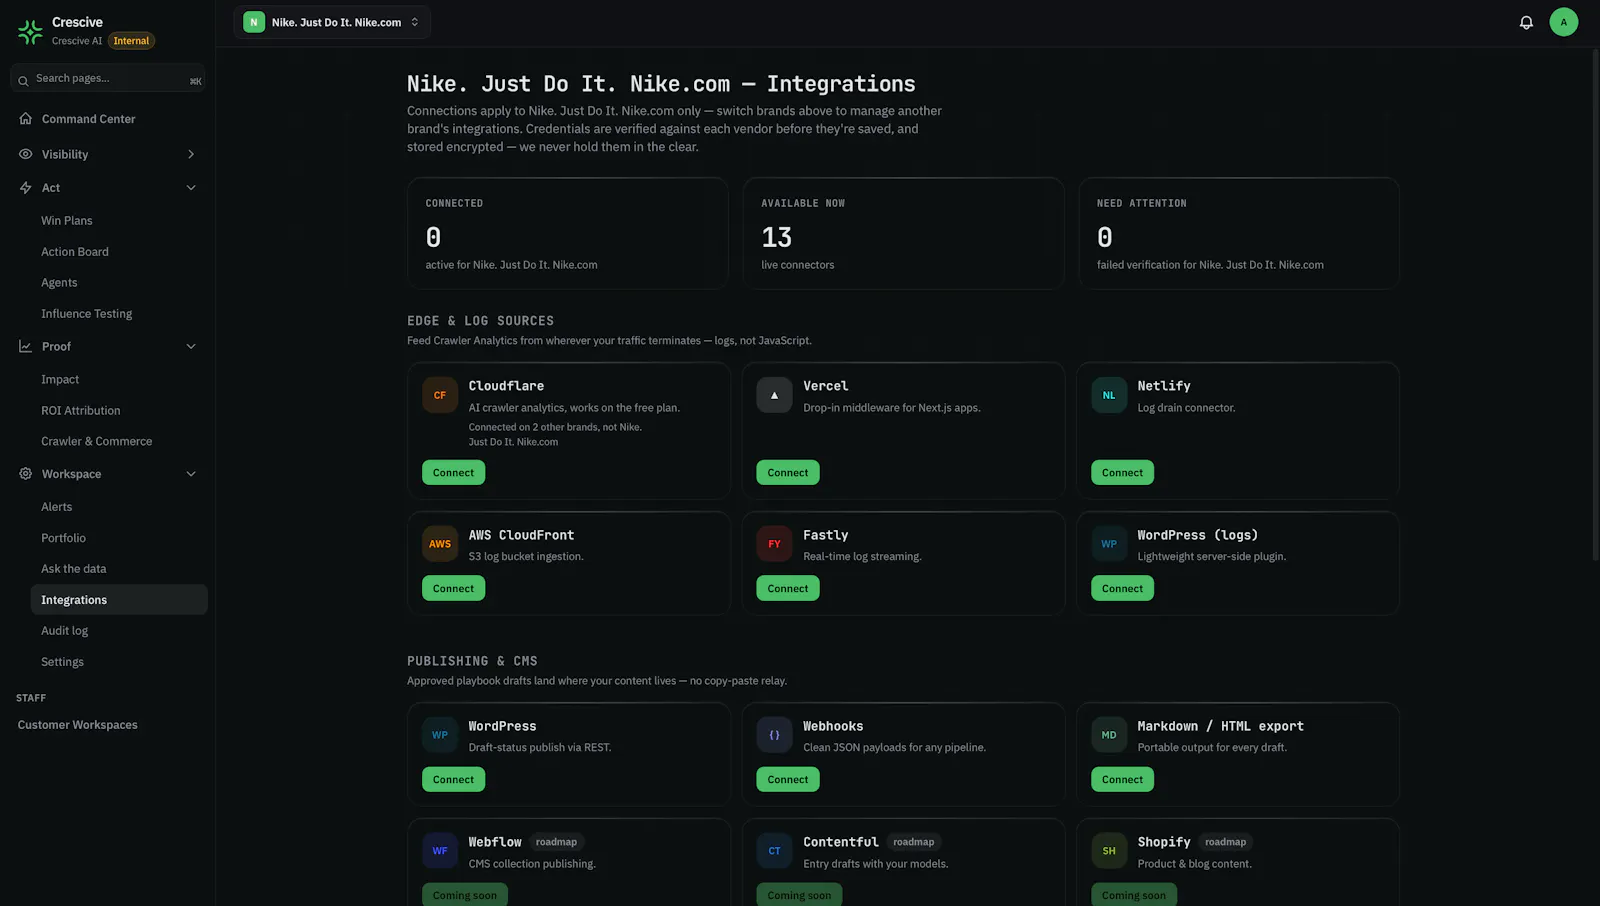
Task: Expand the Visibility section chevron
Action: click(191, 154)
